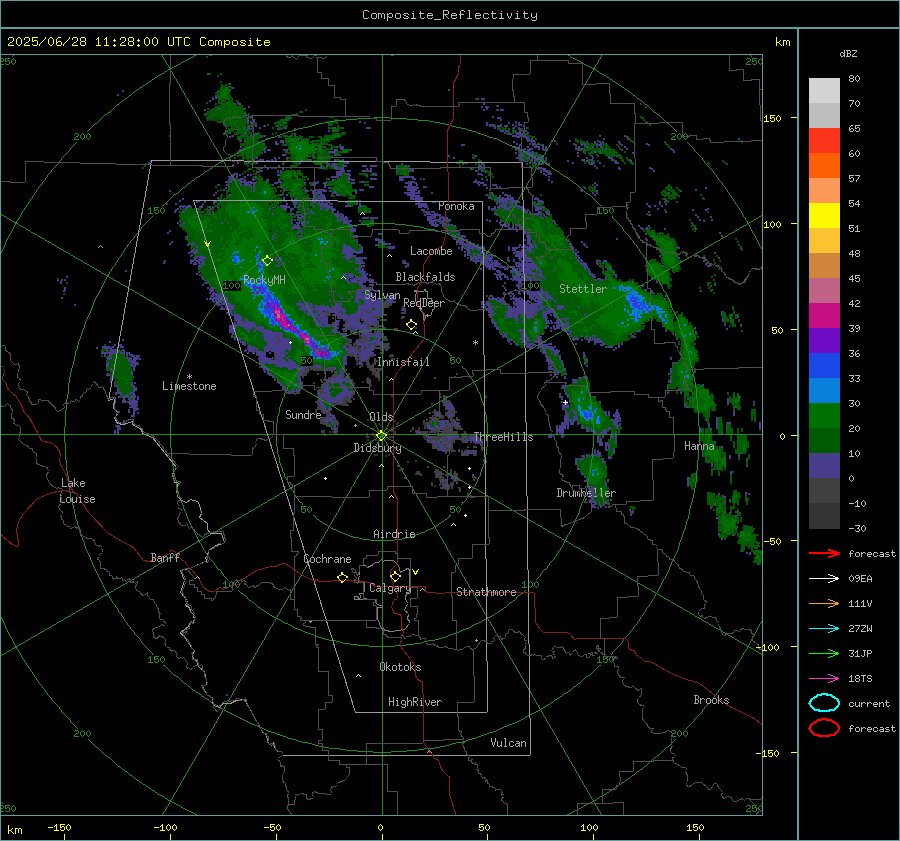
Task: Click the HighRiver city label
Action: tap(415, 702)
